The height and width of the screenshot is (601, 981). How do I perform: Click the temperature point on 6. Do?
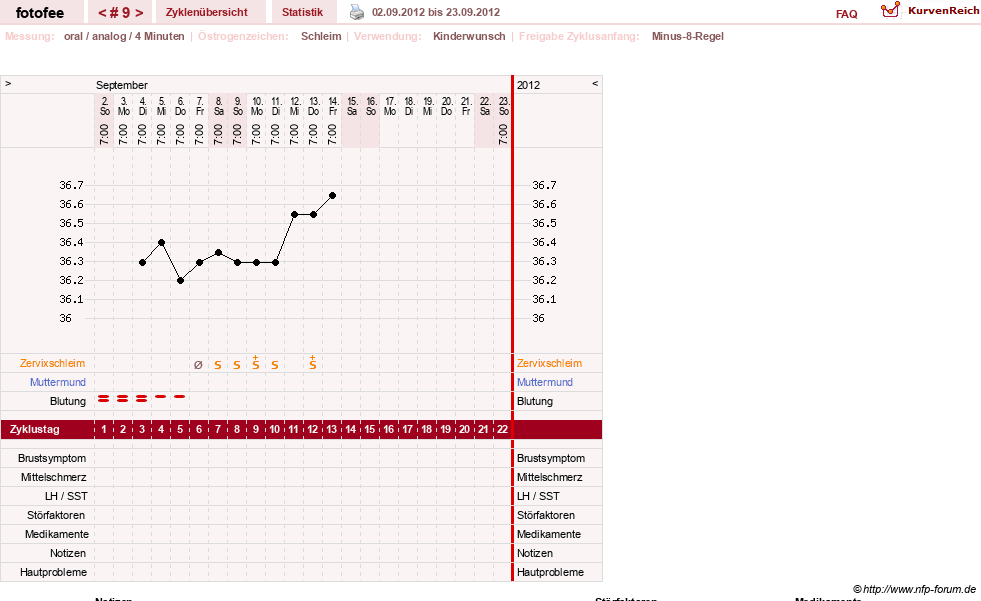(180, 281)
